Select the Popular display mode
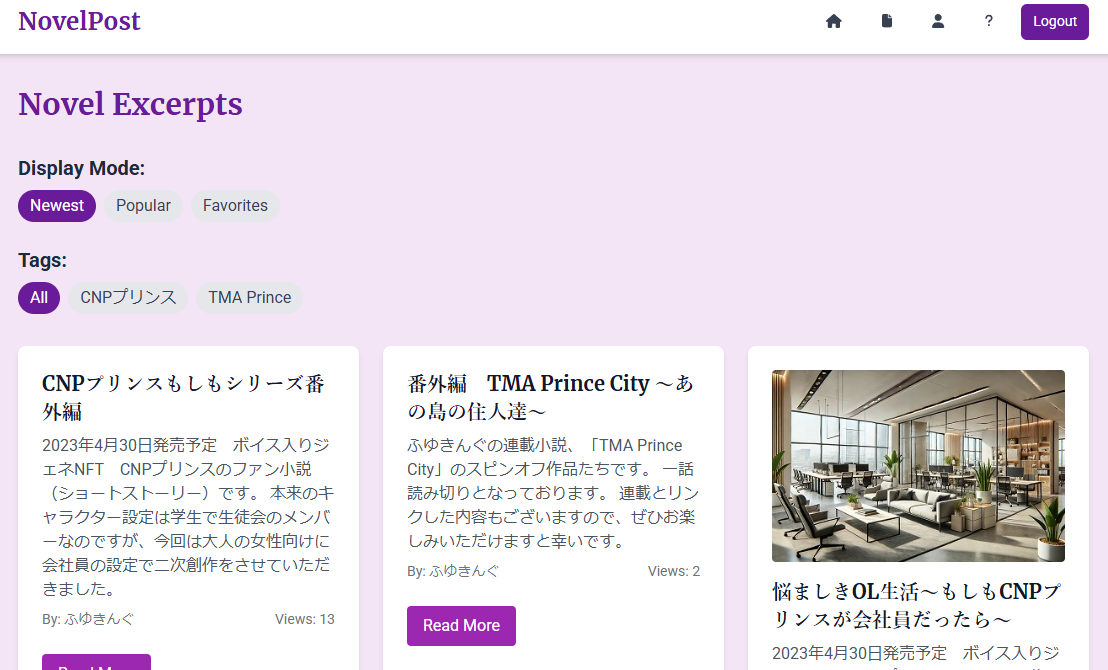 coord(143,205)
